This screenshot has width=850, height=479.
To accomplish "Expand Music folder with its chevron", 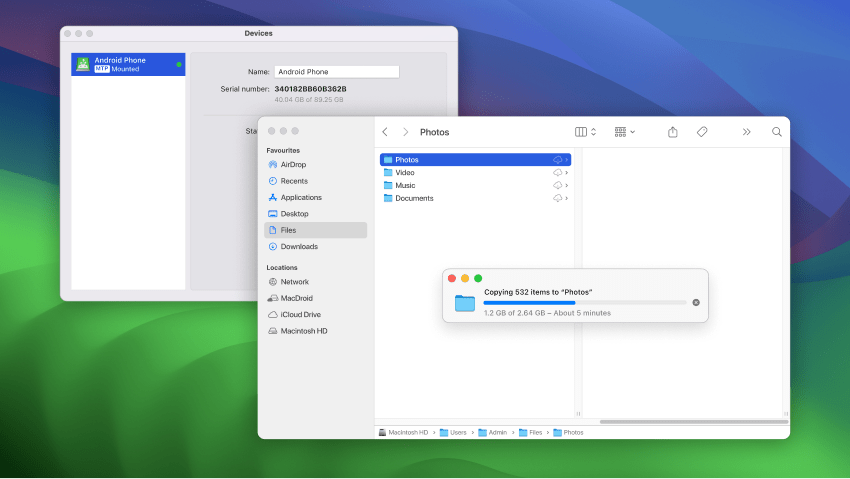I will (566, 185).
